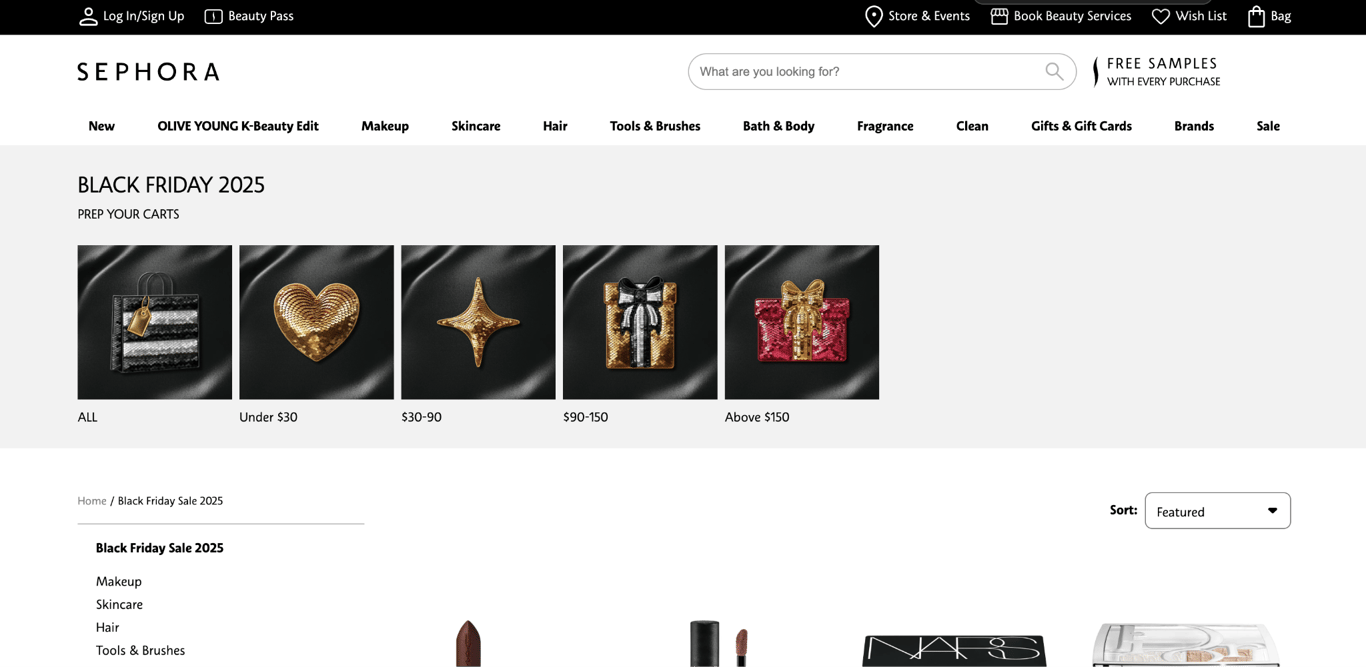This screenshot has width=1366, height=667.
Task: Click the Beauty Pass card icon
Action: coord(213,16)
